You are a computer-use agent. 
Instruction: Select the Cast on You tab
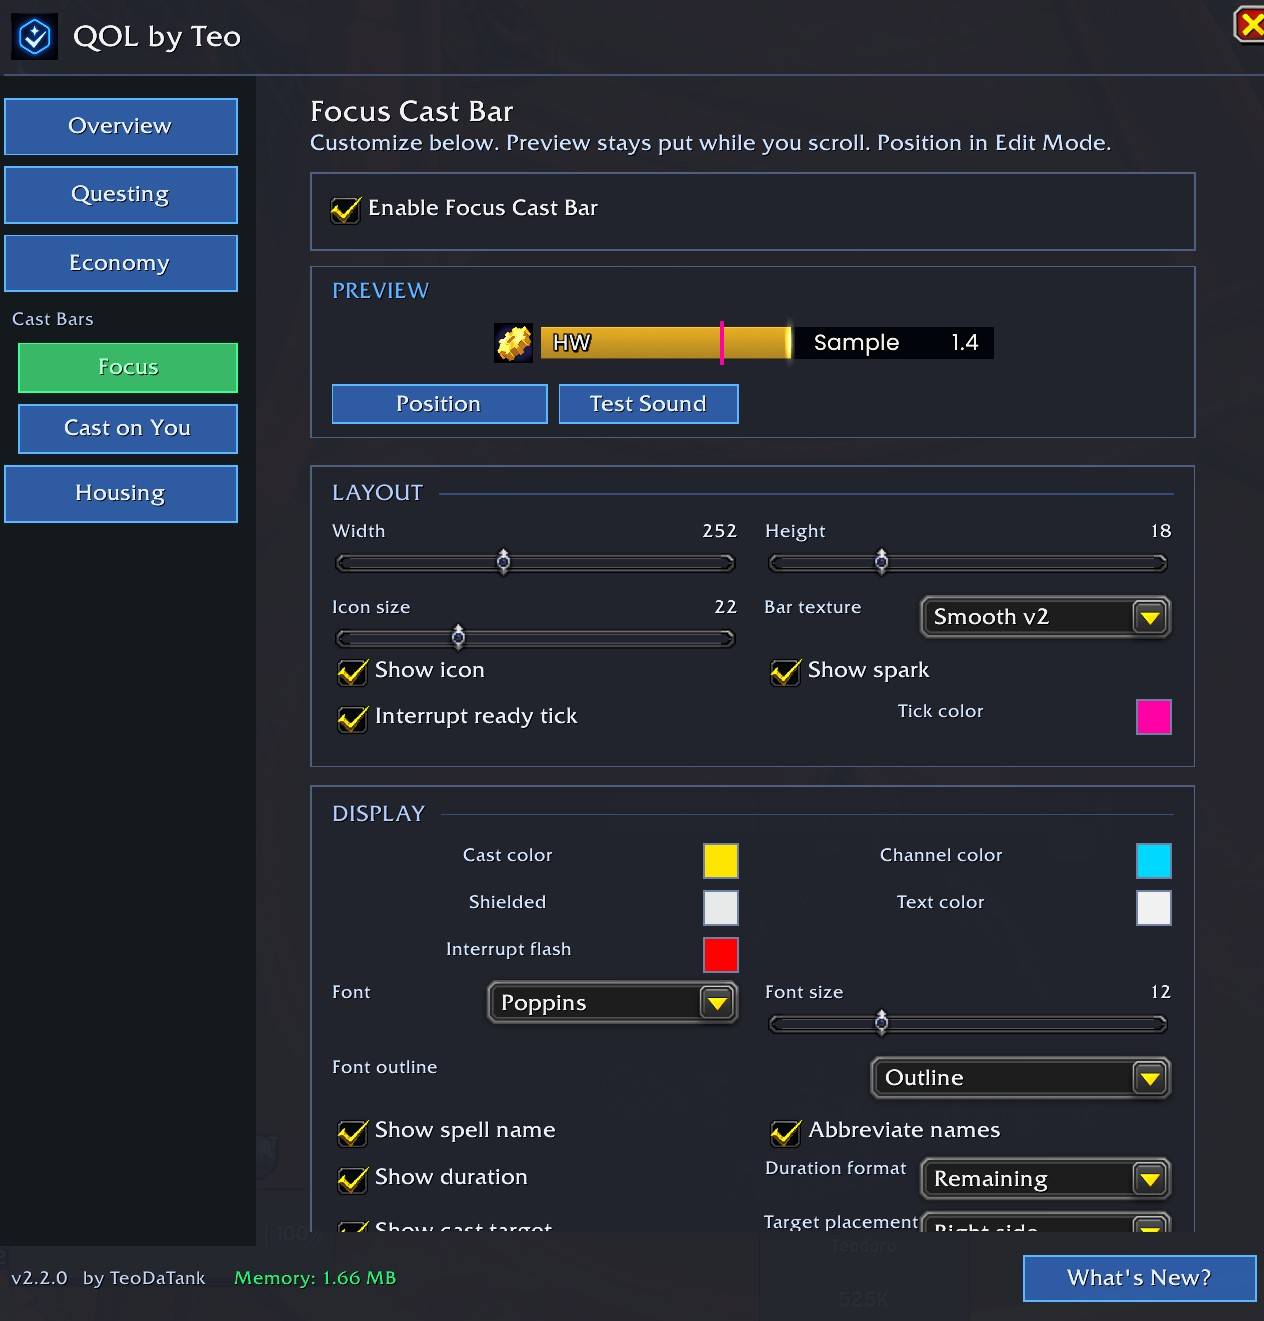click(128, 428)
